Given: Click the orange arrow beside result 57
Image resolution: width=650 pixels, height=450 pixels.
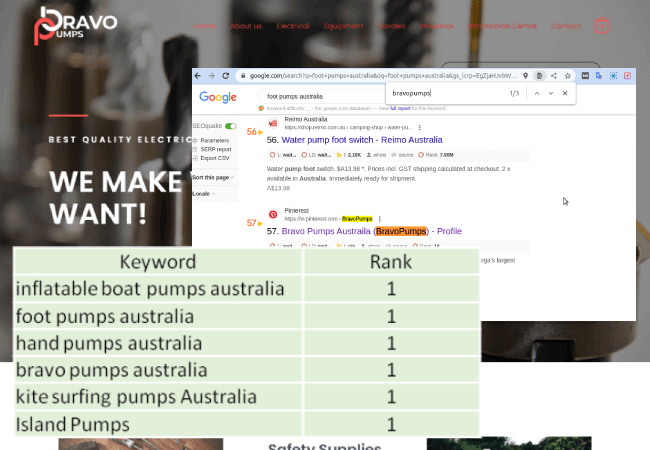Looking at the screenshot, I should click(261, 223).
